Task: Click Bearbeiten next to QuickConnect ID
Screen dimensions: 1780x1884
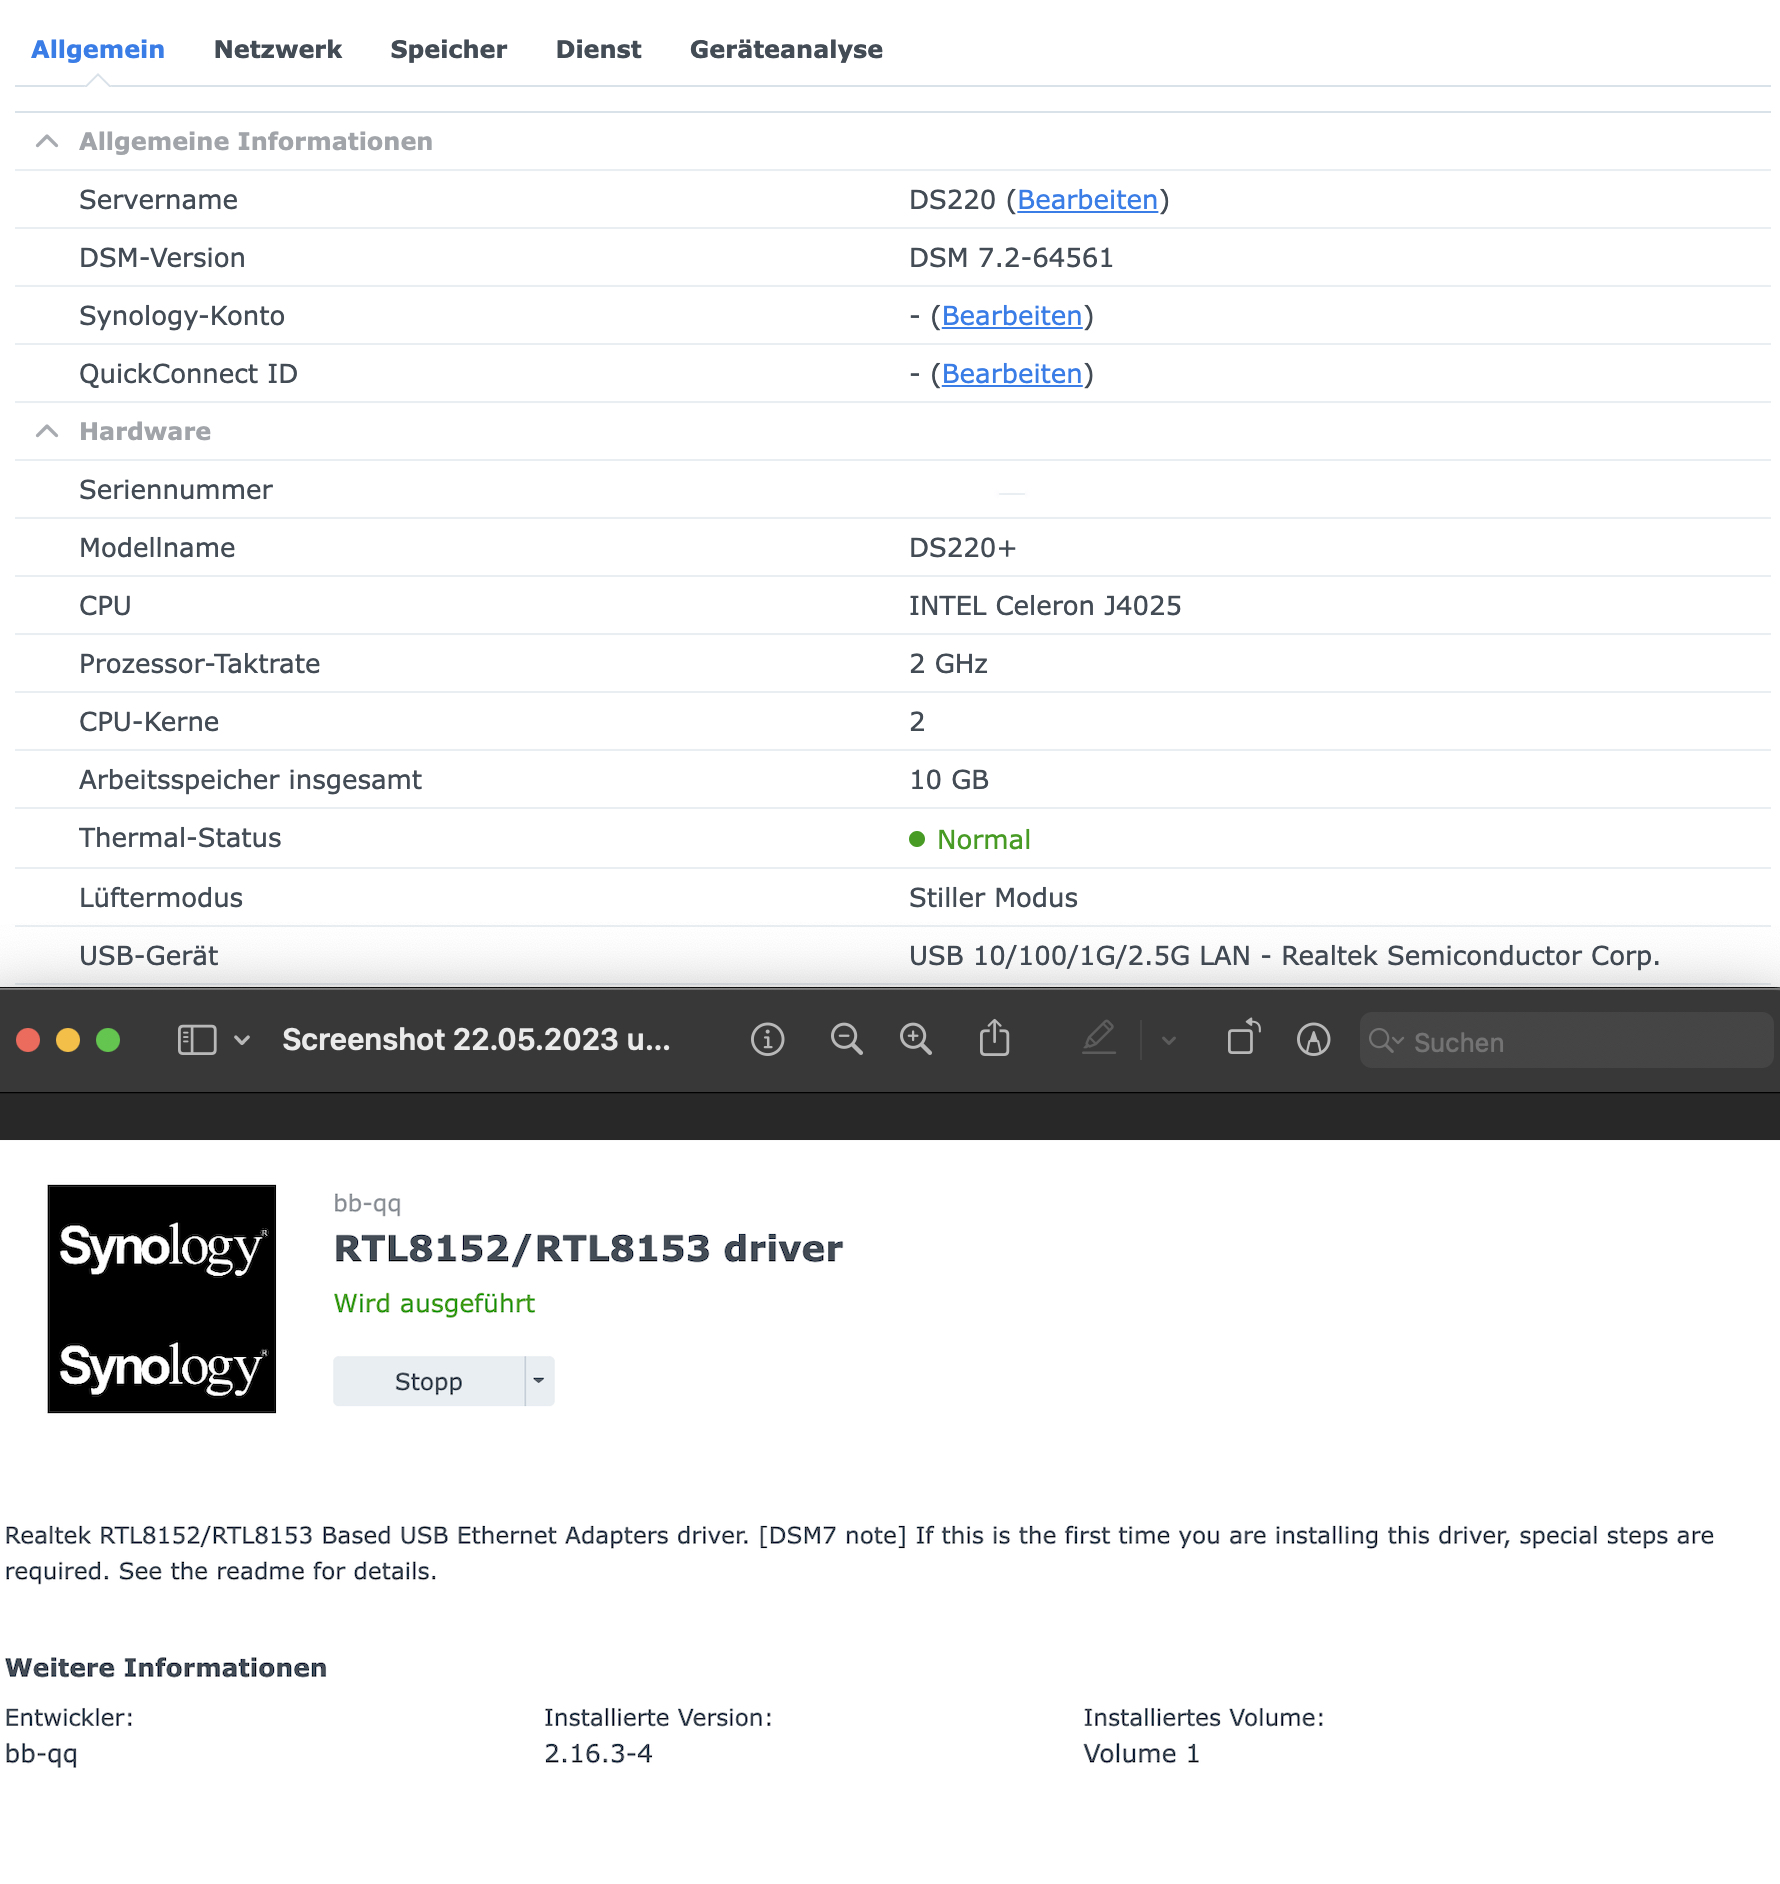Action: pyautogui.click(x=1012, y=373)
